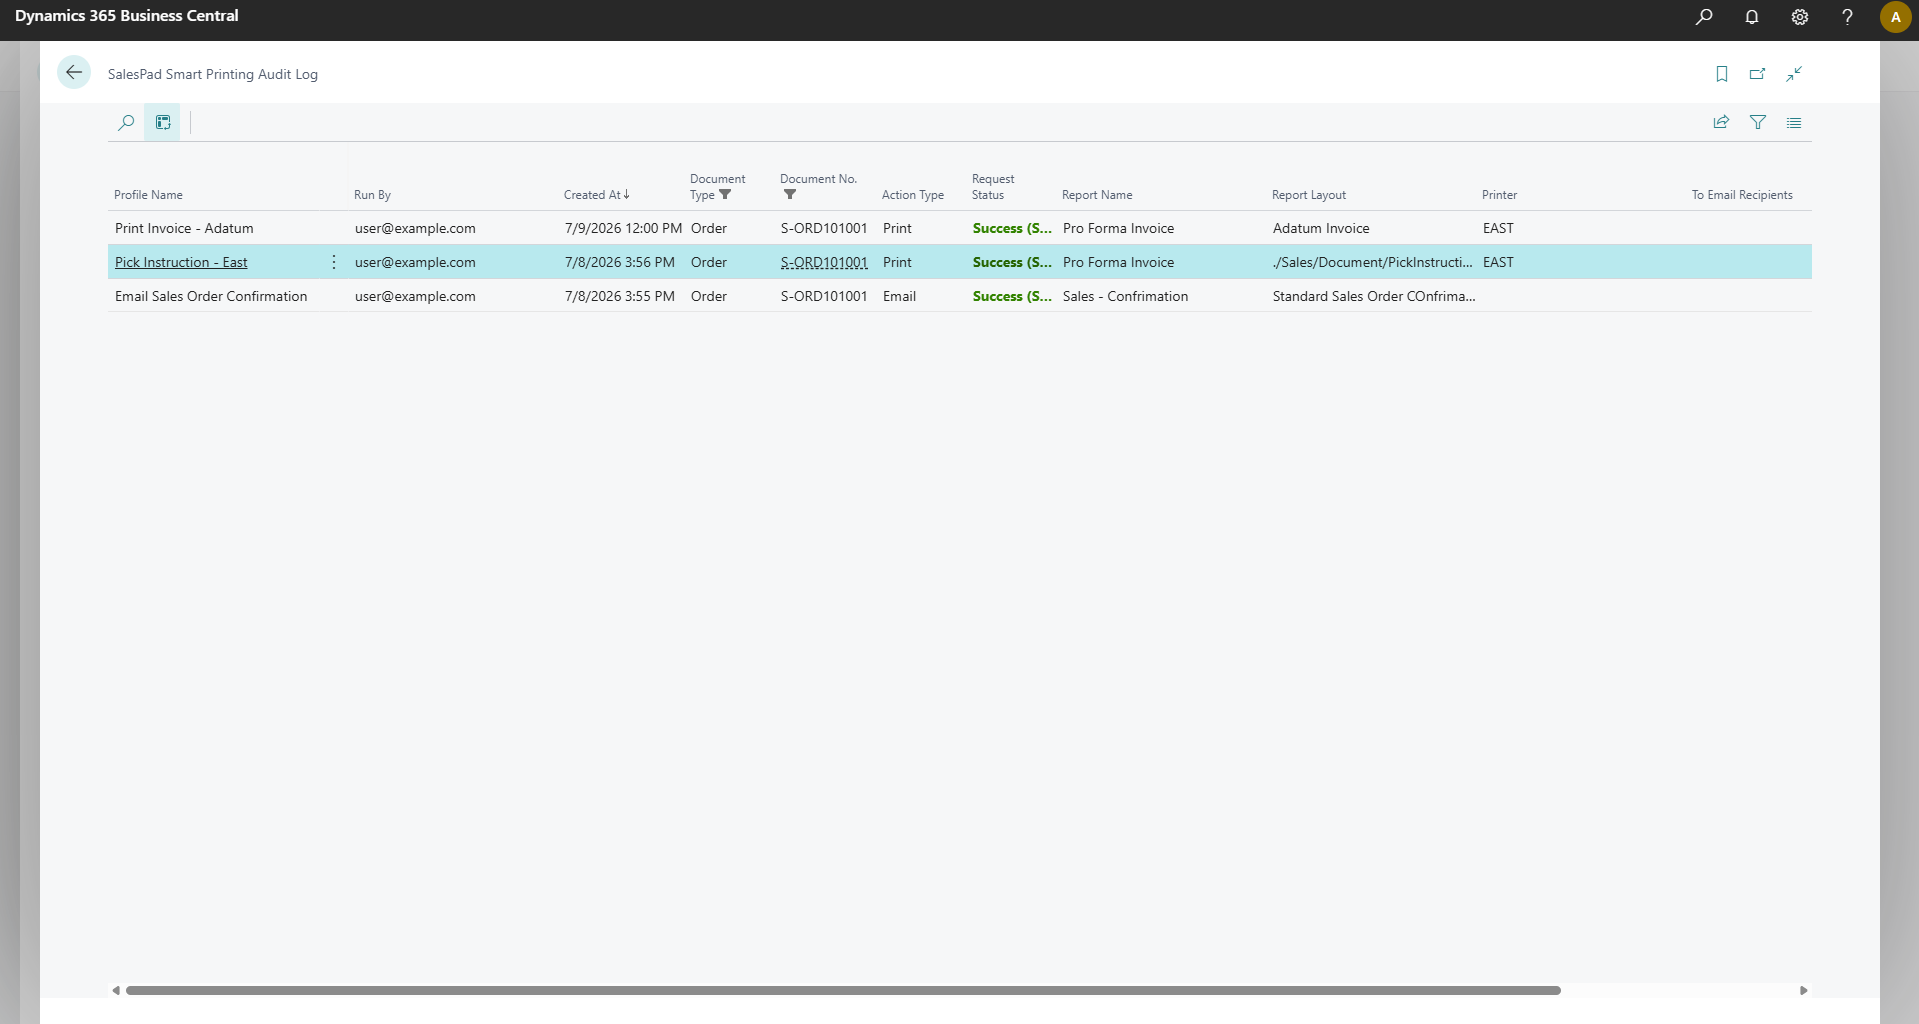
Task: Open the page in a new window
Action: click(1758, 74)
